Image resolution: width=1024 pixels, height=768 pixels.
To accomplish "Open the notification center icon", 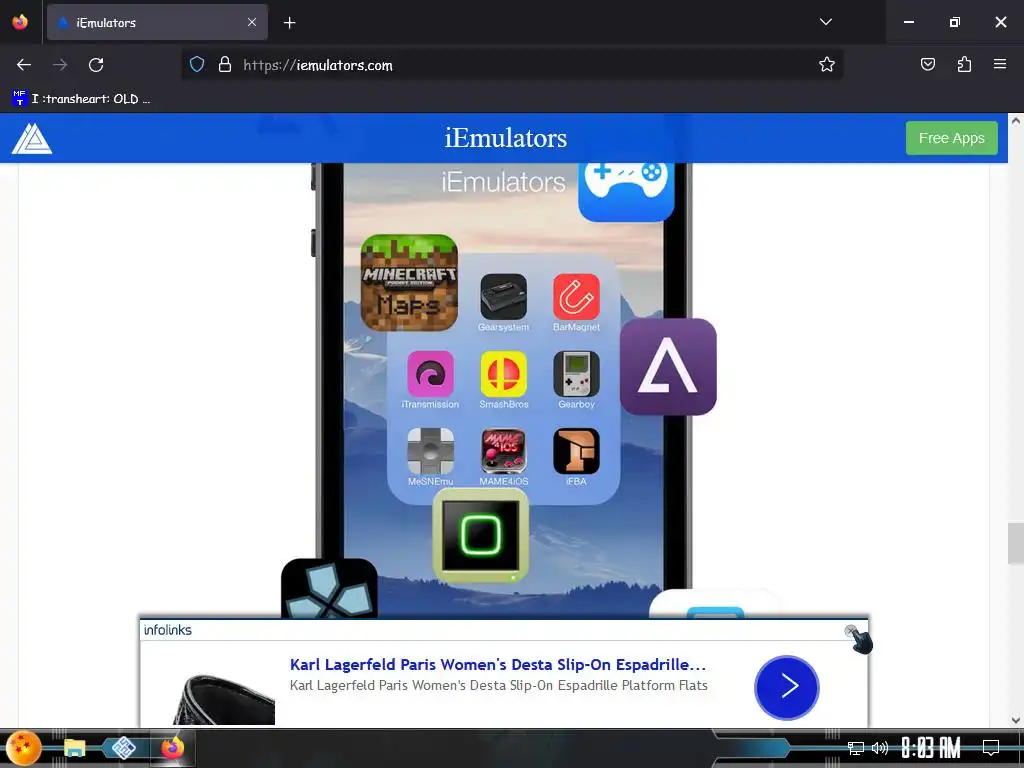I will point(991,748).
